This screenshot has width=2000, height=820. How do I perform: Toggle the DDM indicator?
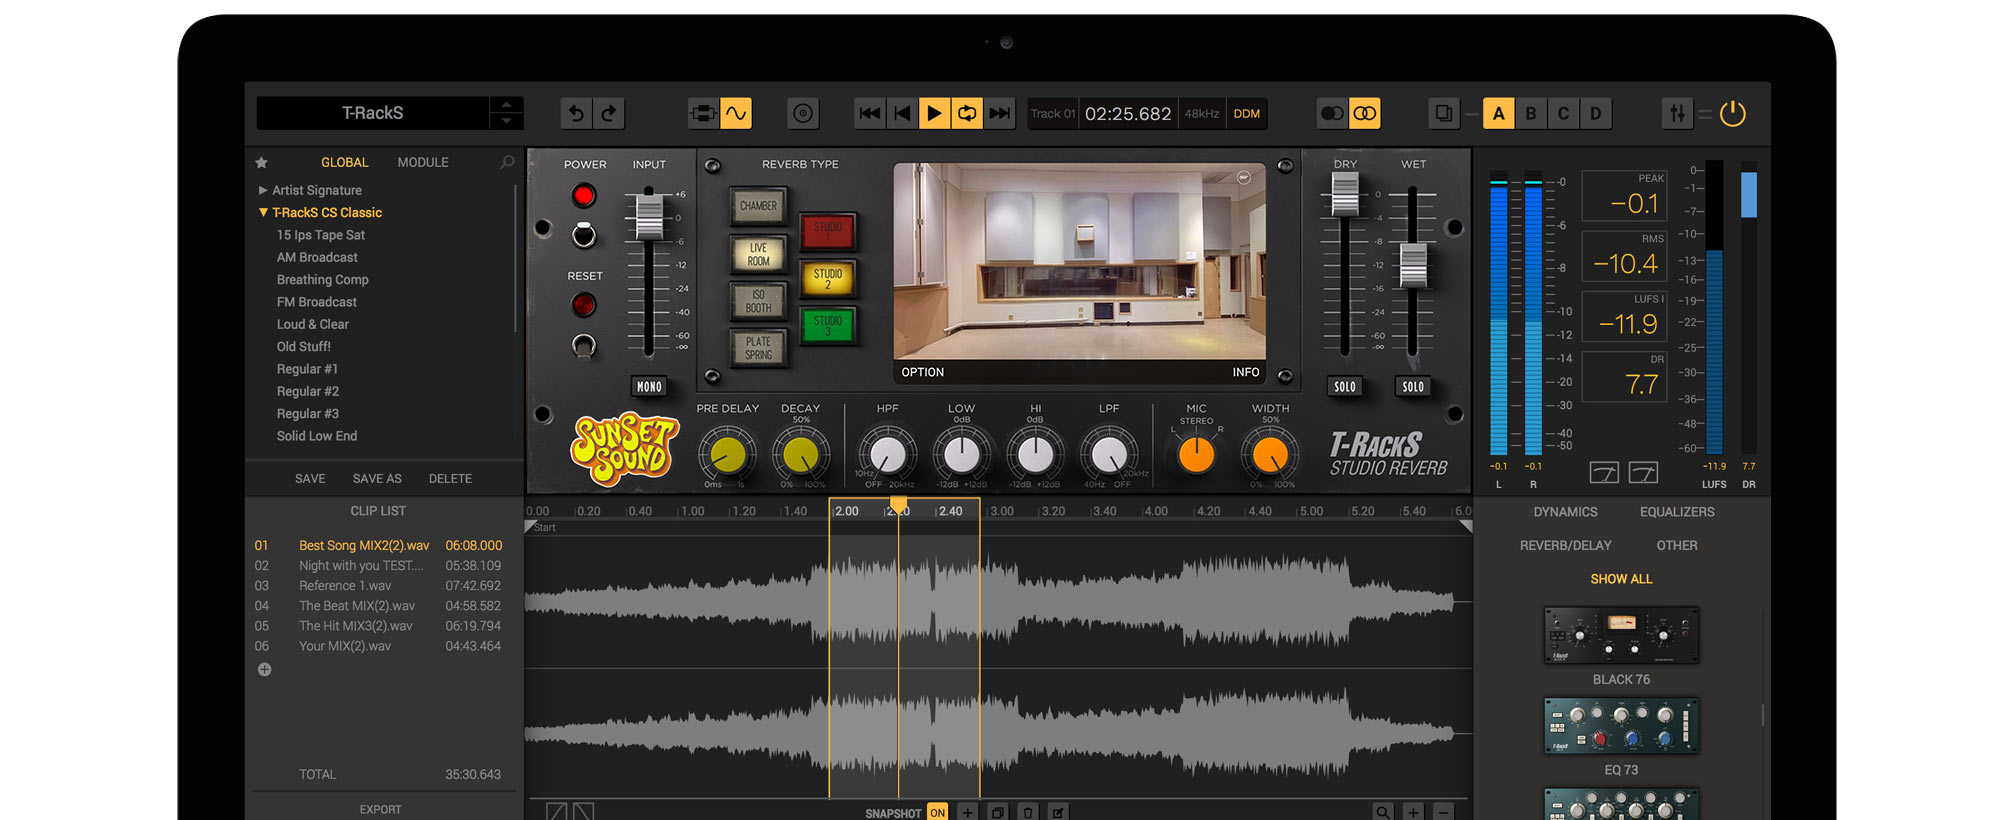[1247, 114]
